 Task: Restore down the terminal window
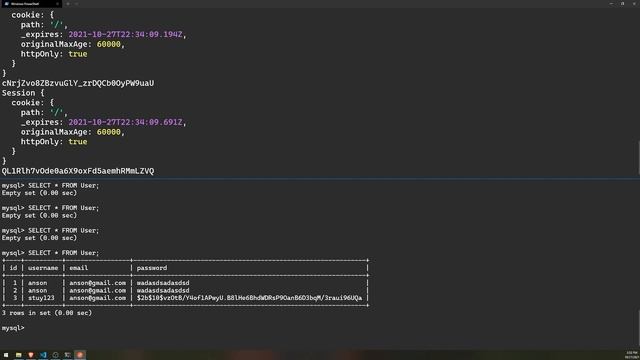click(x=622, y=4)
